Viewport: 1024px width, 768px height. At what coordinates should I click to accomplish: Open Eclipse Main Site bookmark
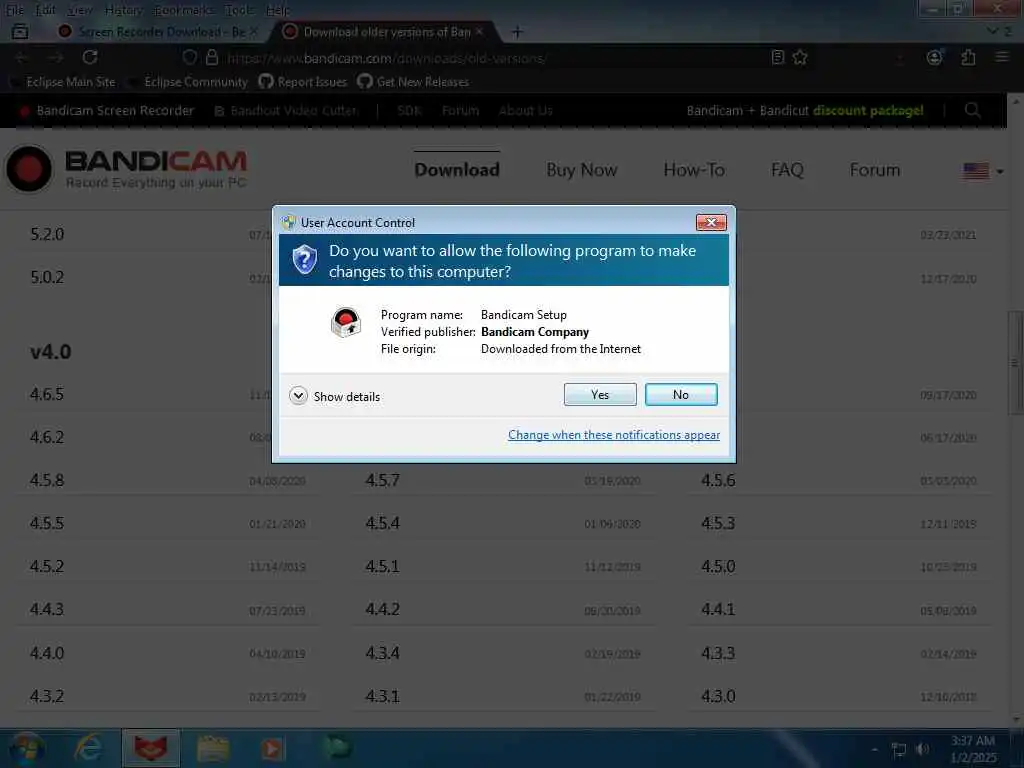point(63,82)
